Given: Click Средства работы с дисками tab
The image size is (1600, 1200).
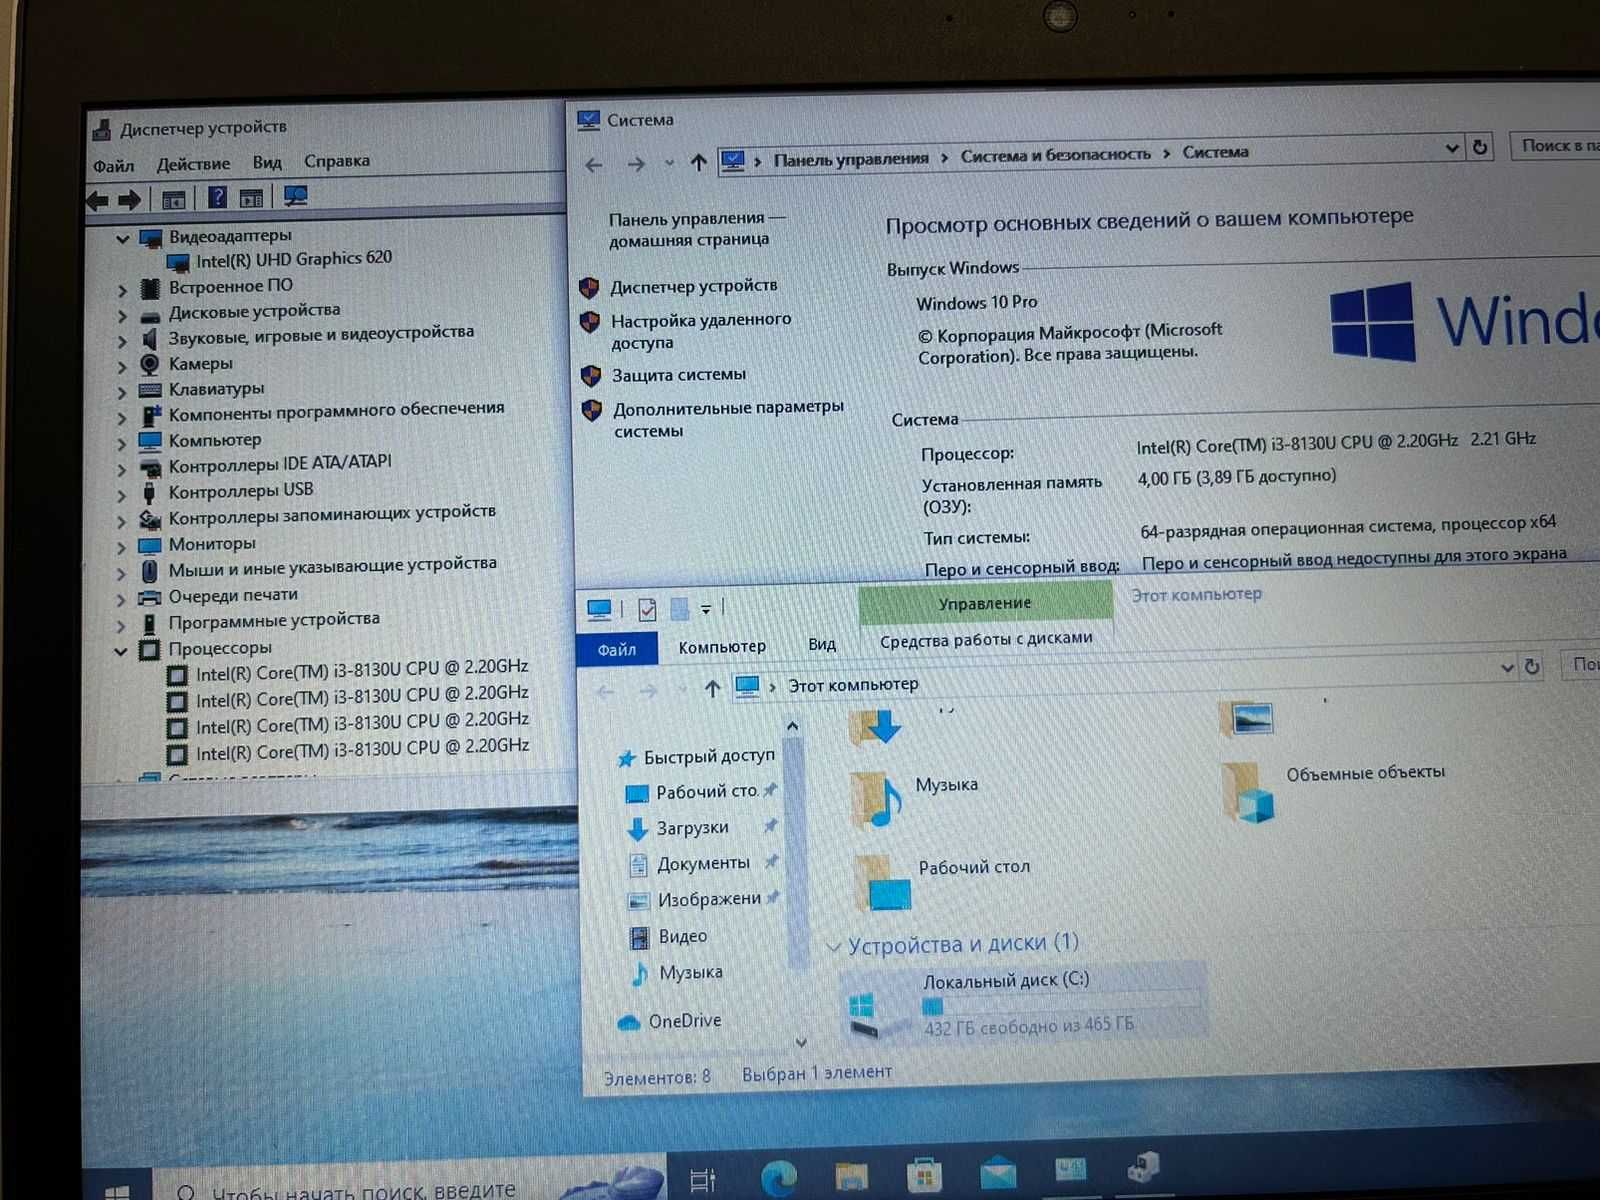Looking at the screenshot, I should click(986, 639).
